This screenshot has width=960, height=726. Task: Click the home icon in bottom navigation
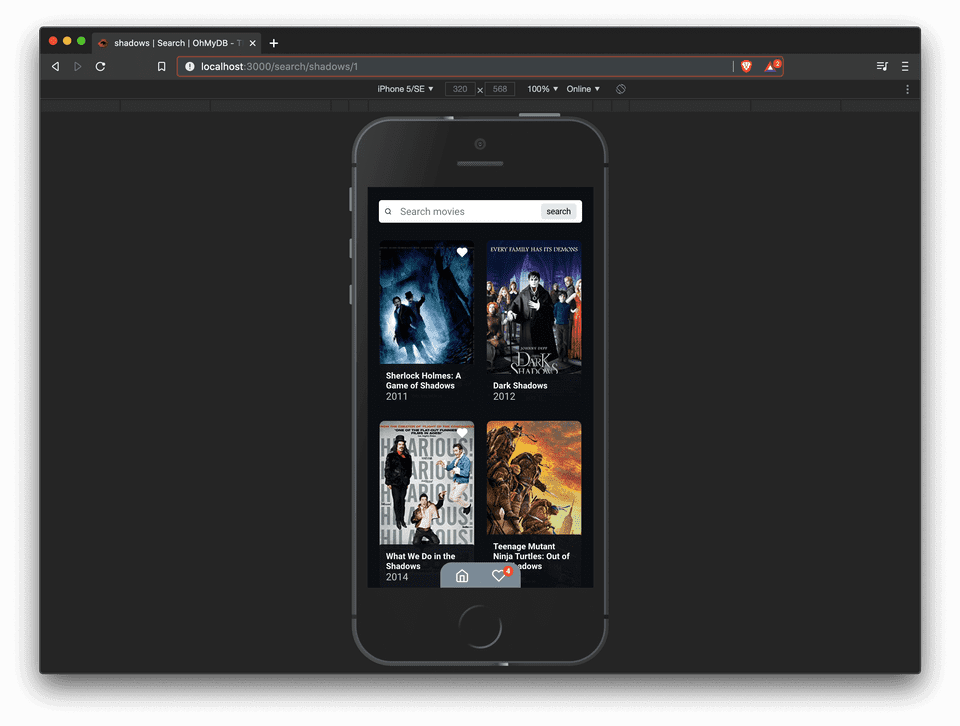462,576
